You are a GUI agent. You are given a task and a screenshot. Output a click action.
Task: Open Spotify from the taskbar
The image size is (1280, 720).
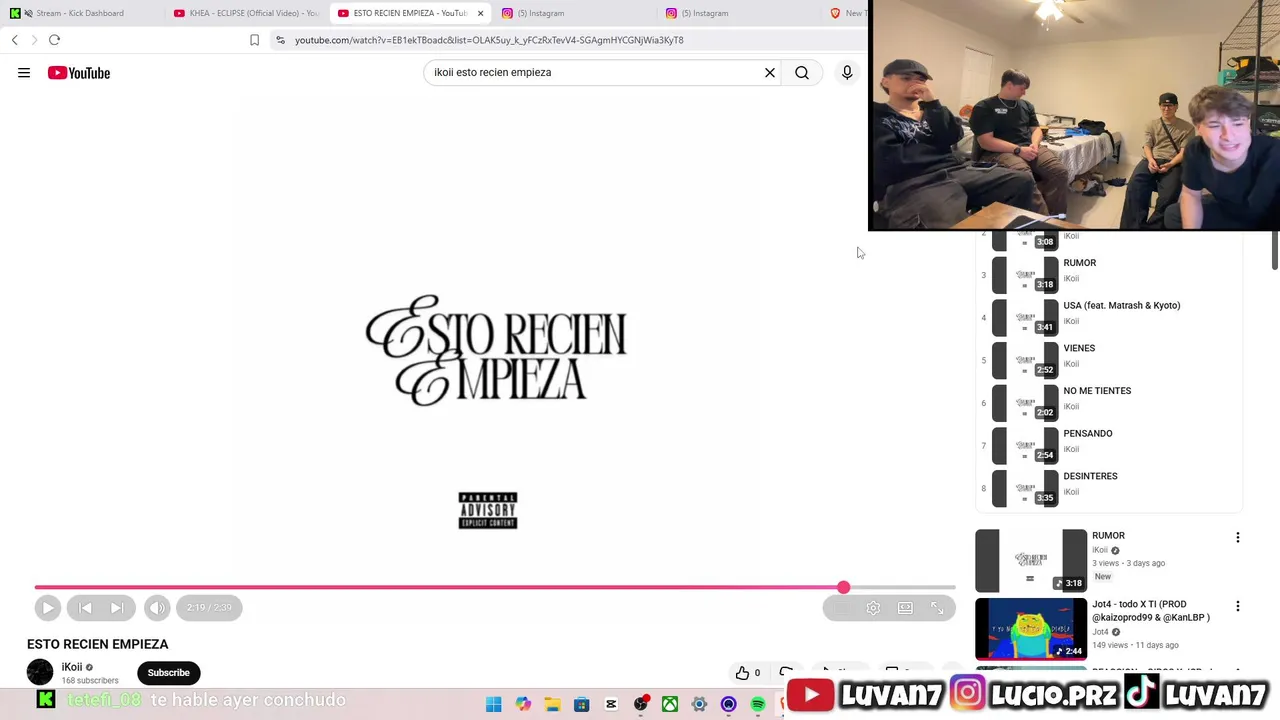pos(758,704)
